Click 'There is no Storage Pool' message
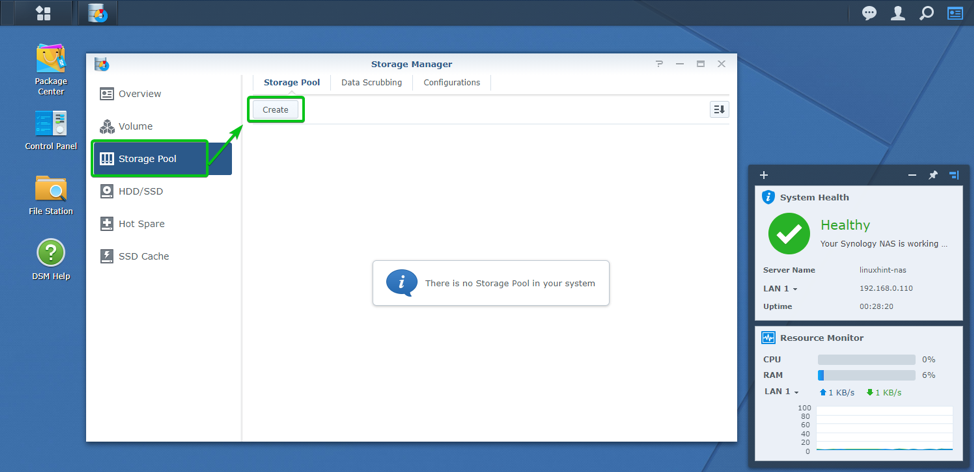The image size is (974, 472). pos(510,283)
